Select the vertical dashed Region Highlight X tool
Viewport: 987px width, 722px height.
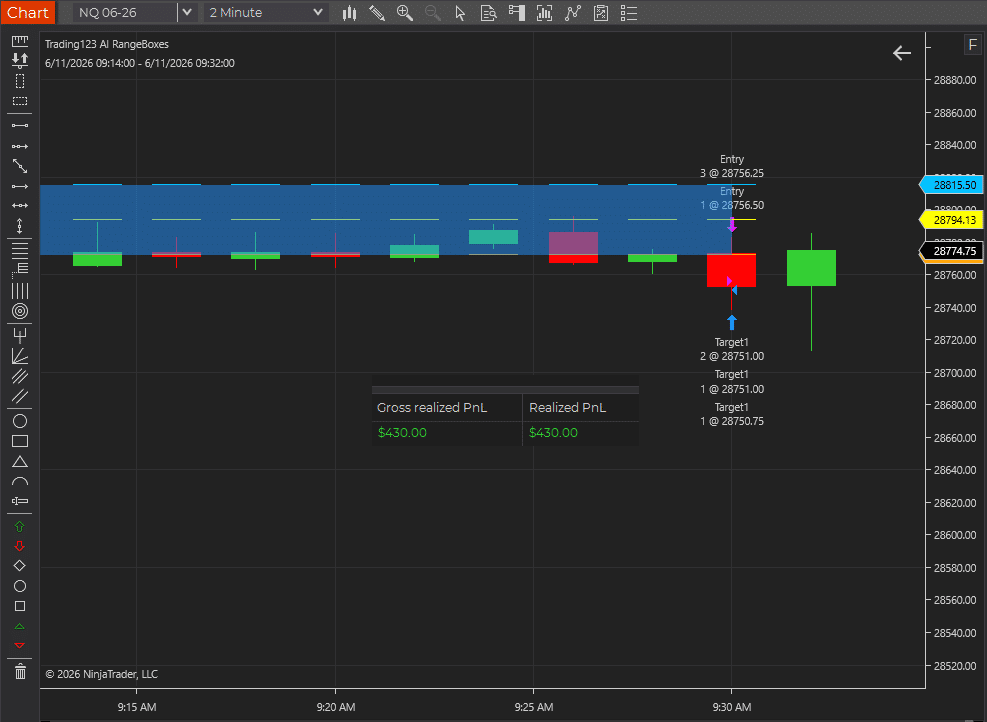(x=20, y=81)
